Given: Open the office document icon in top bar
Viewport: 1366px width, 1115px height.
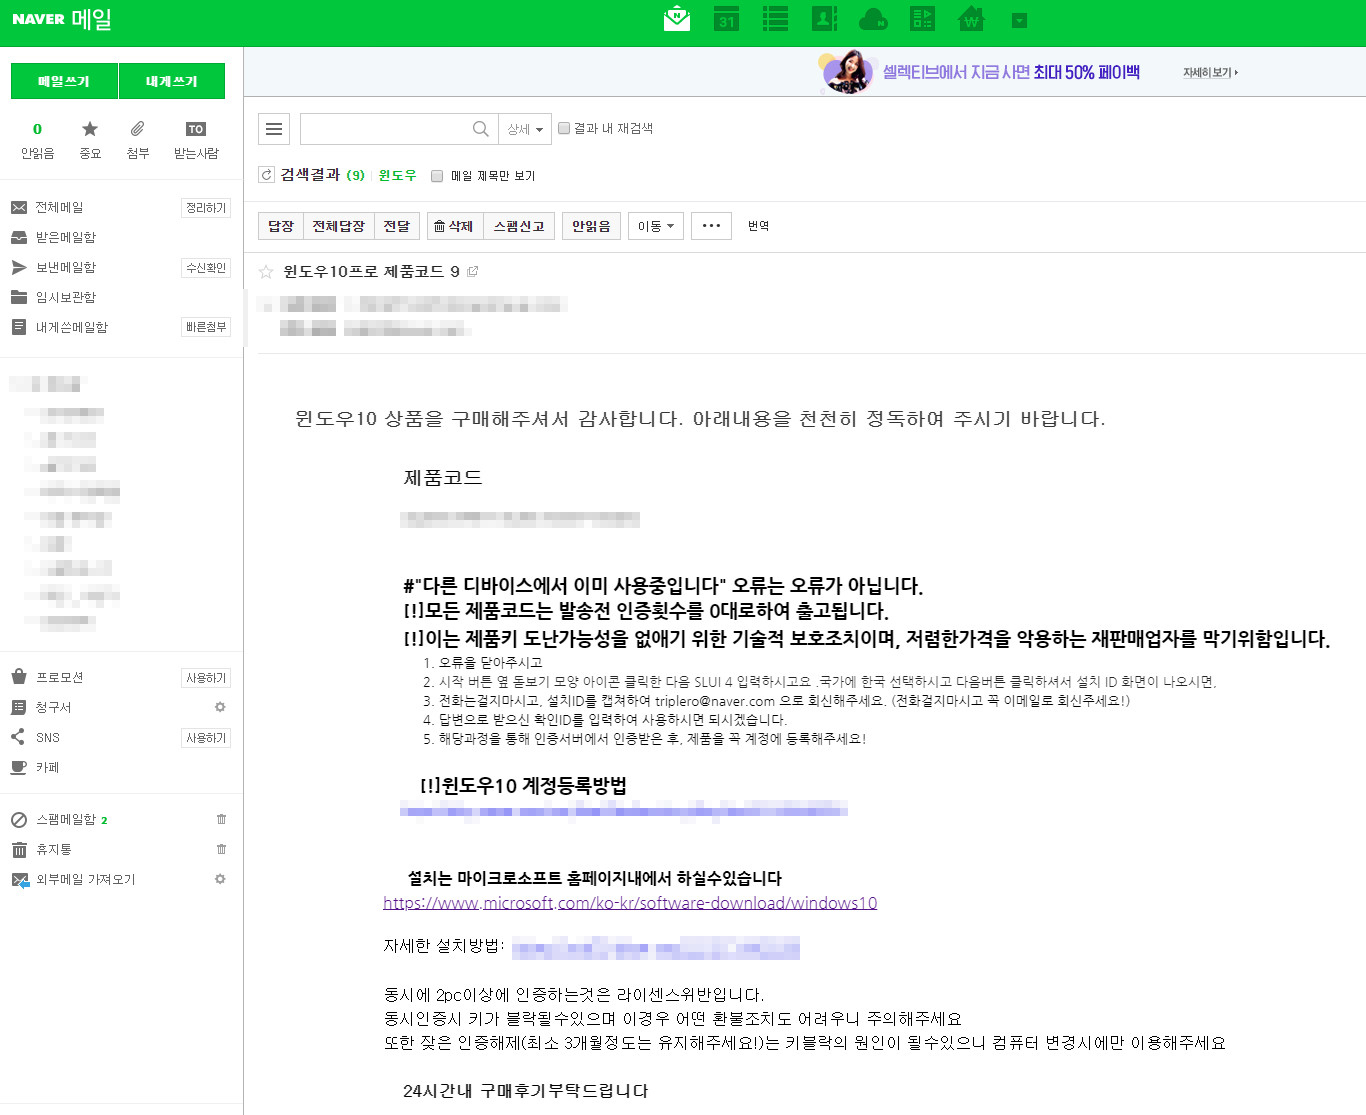Looking at the screenshot, I should pos(922,19).
